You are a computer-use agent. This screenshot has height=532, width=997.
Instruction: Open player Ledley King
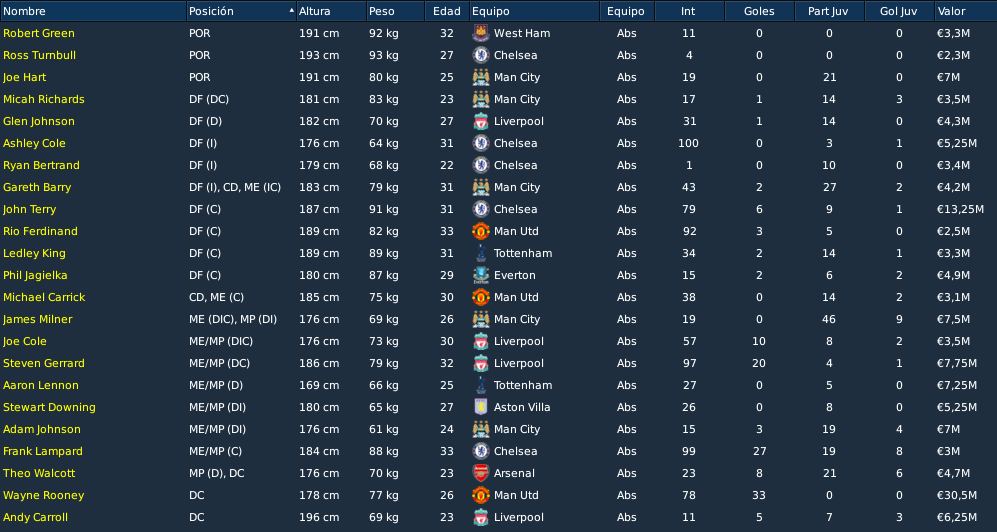(34, 253)
